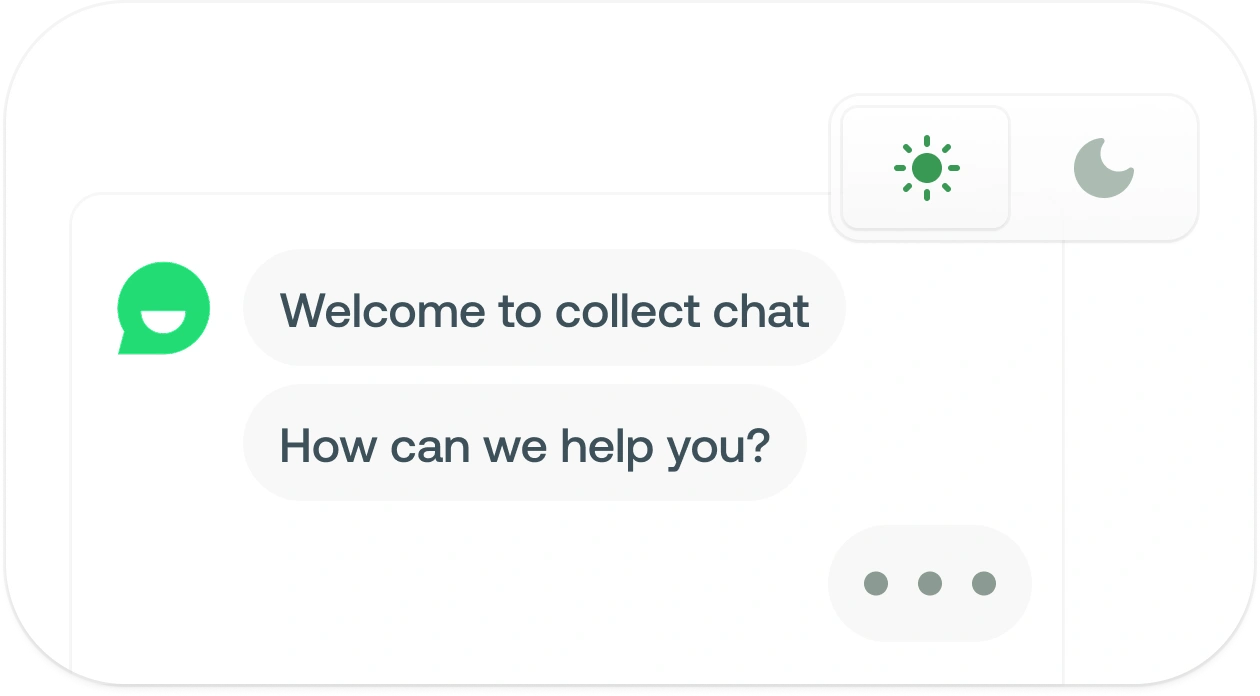The width and height of the screenshot is (1260, 696).
Task: Click the rightmost dot in typing indicator
Action: [x=983, y=583]
